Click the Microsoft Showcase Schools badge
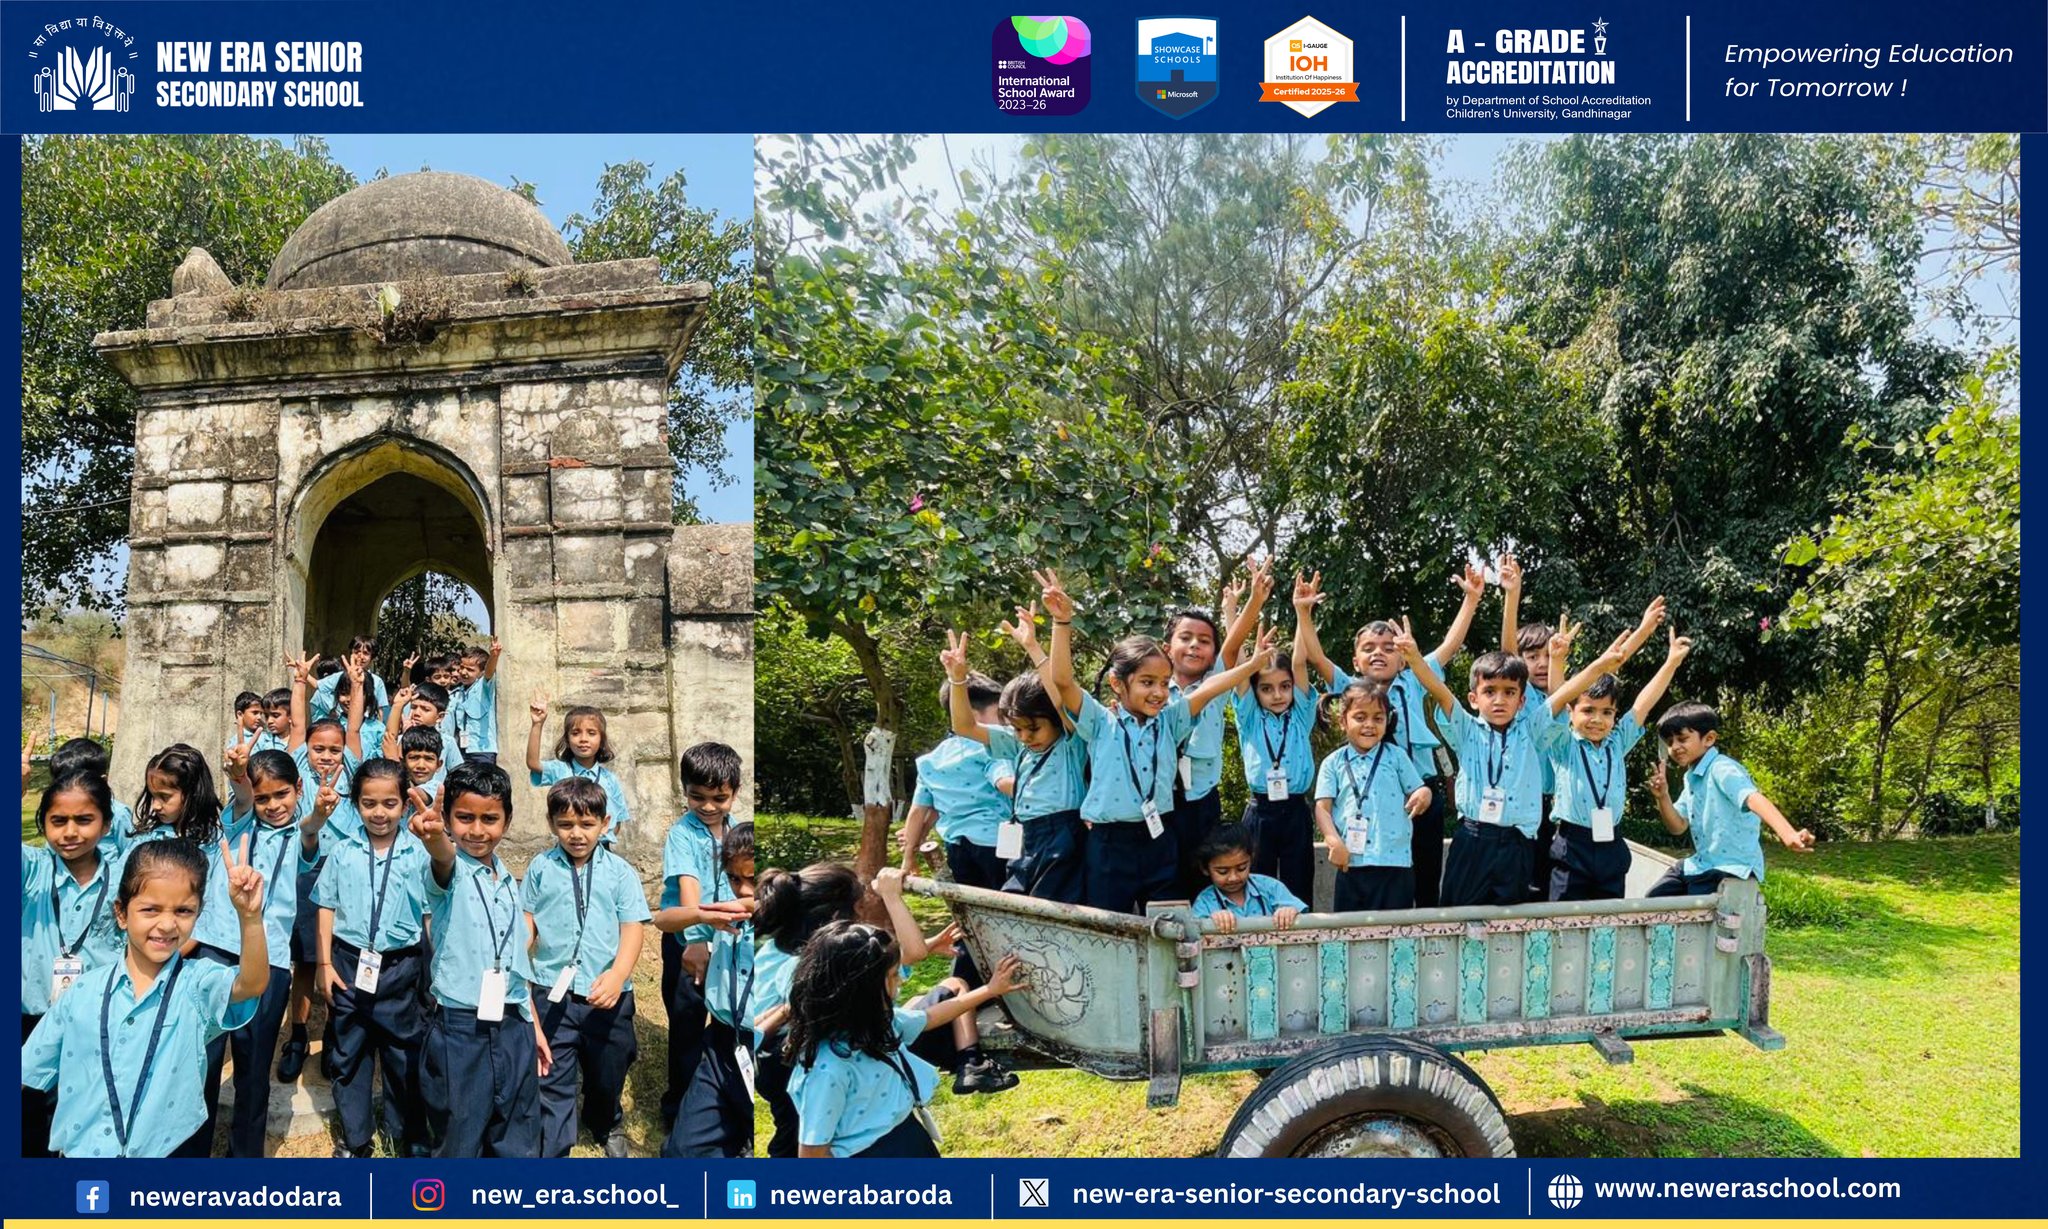The image size is (2048, 1229). [x=1177, y=66]
